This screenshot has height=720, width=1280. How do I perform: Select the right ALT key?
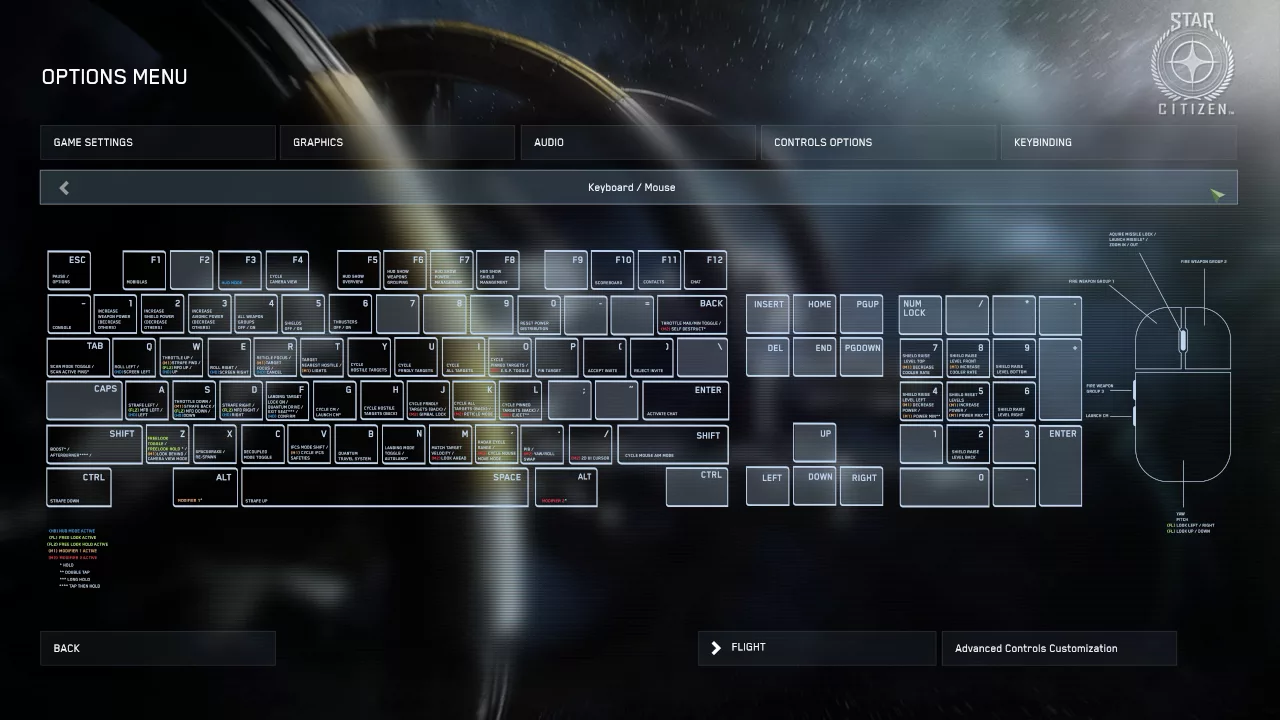pos(566,487)
